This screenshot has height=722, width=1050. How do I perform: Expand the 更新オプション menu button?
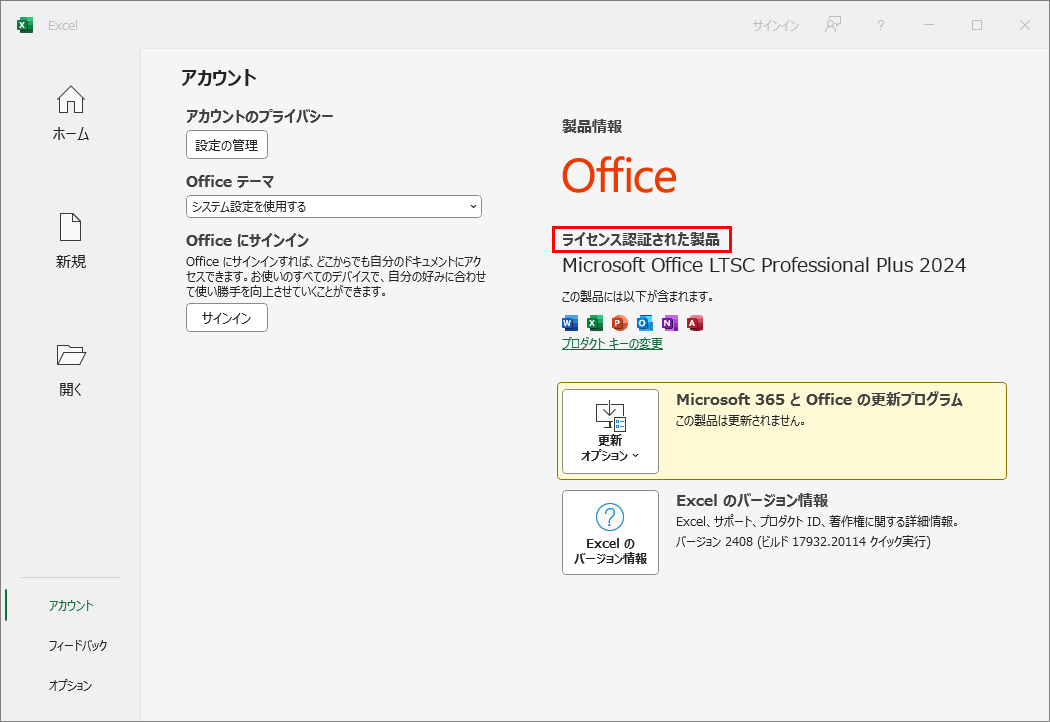click(610, 431)
